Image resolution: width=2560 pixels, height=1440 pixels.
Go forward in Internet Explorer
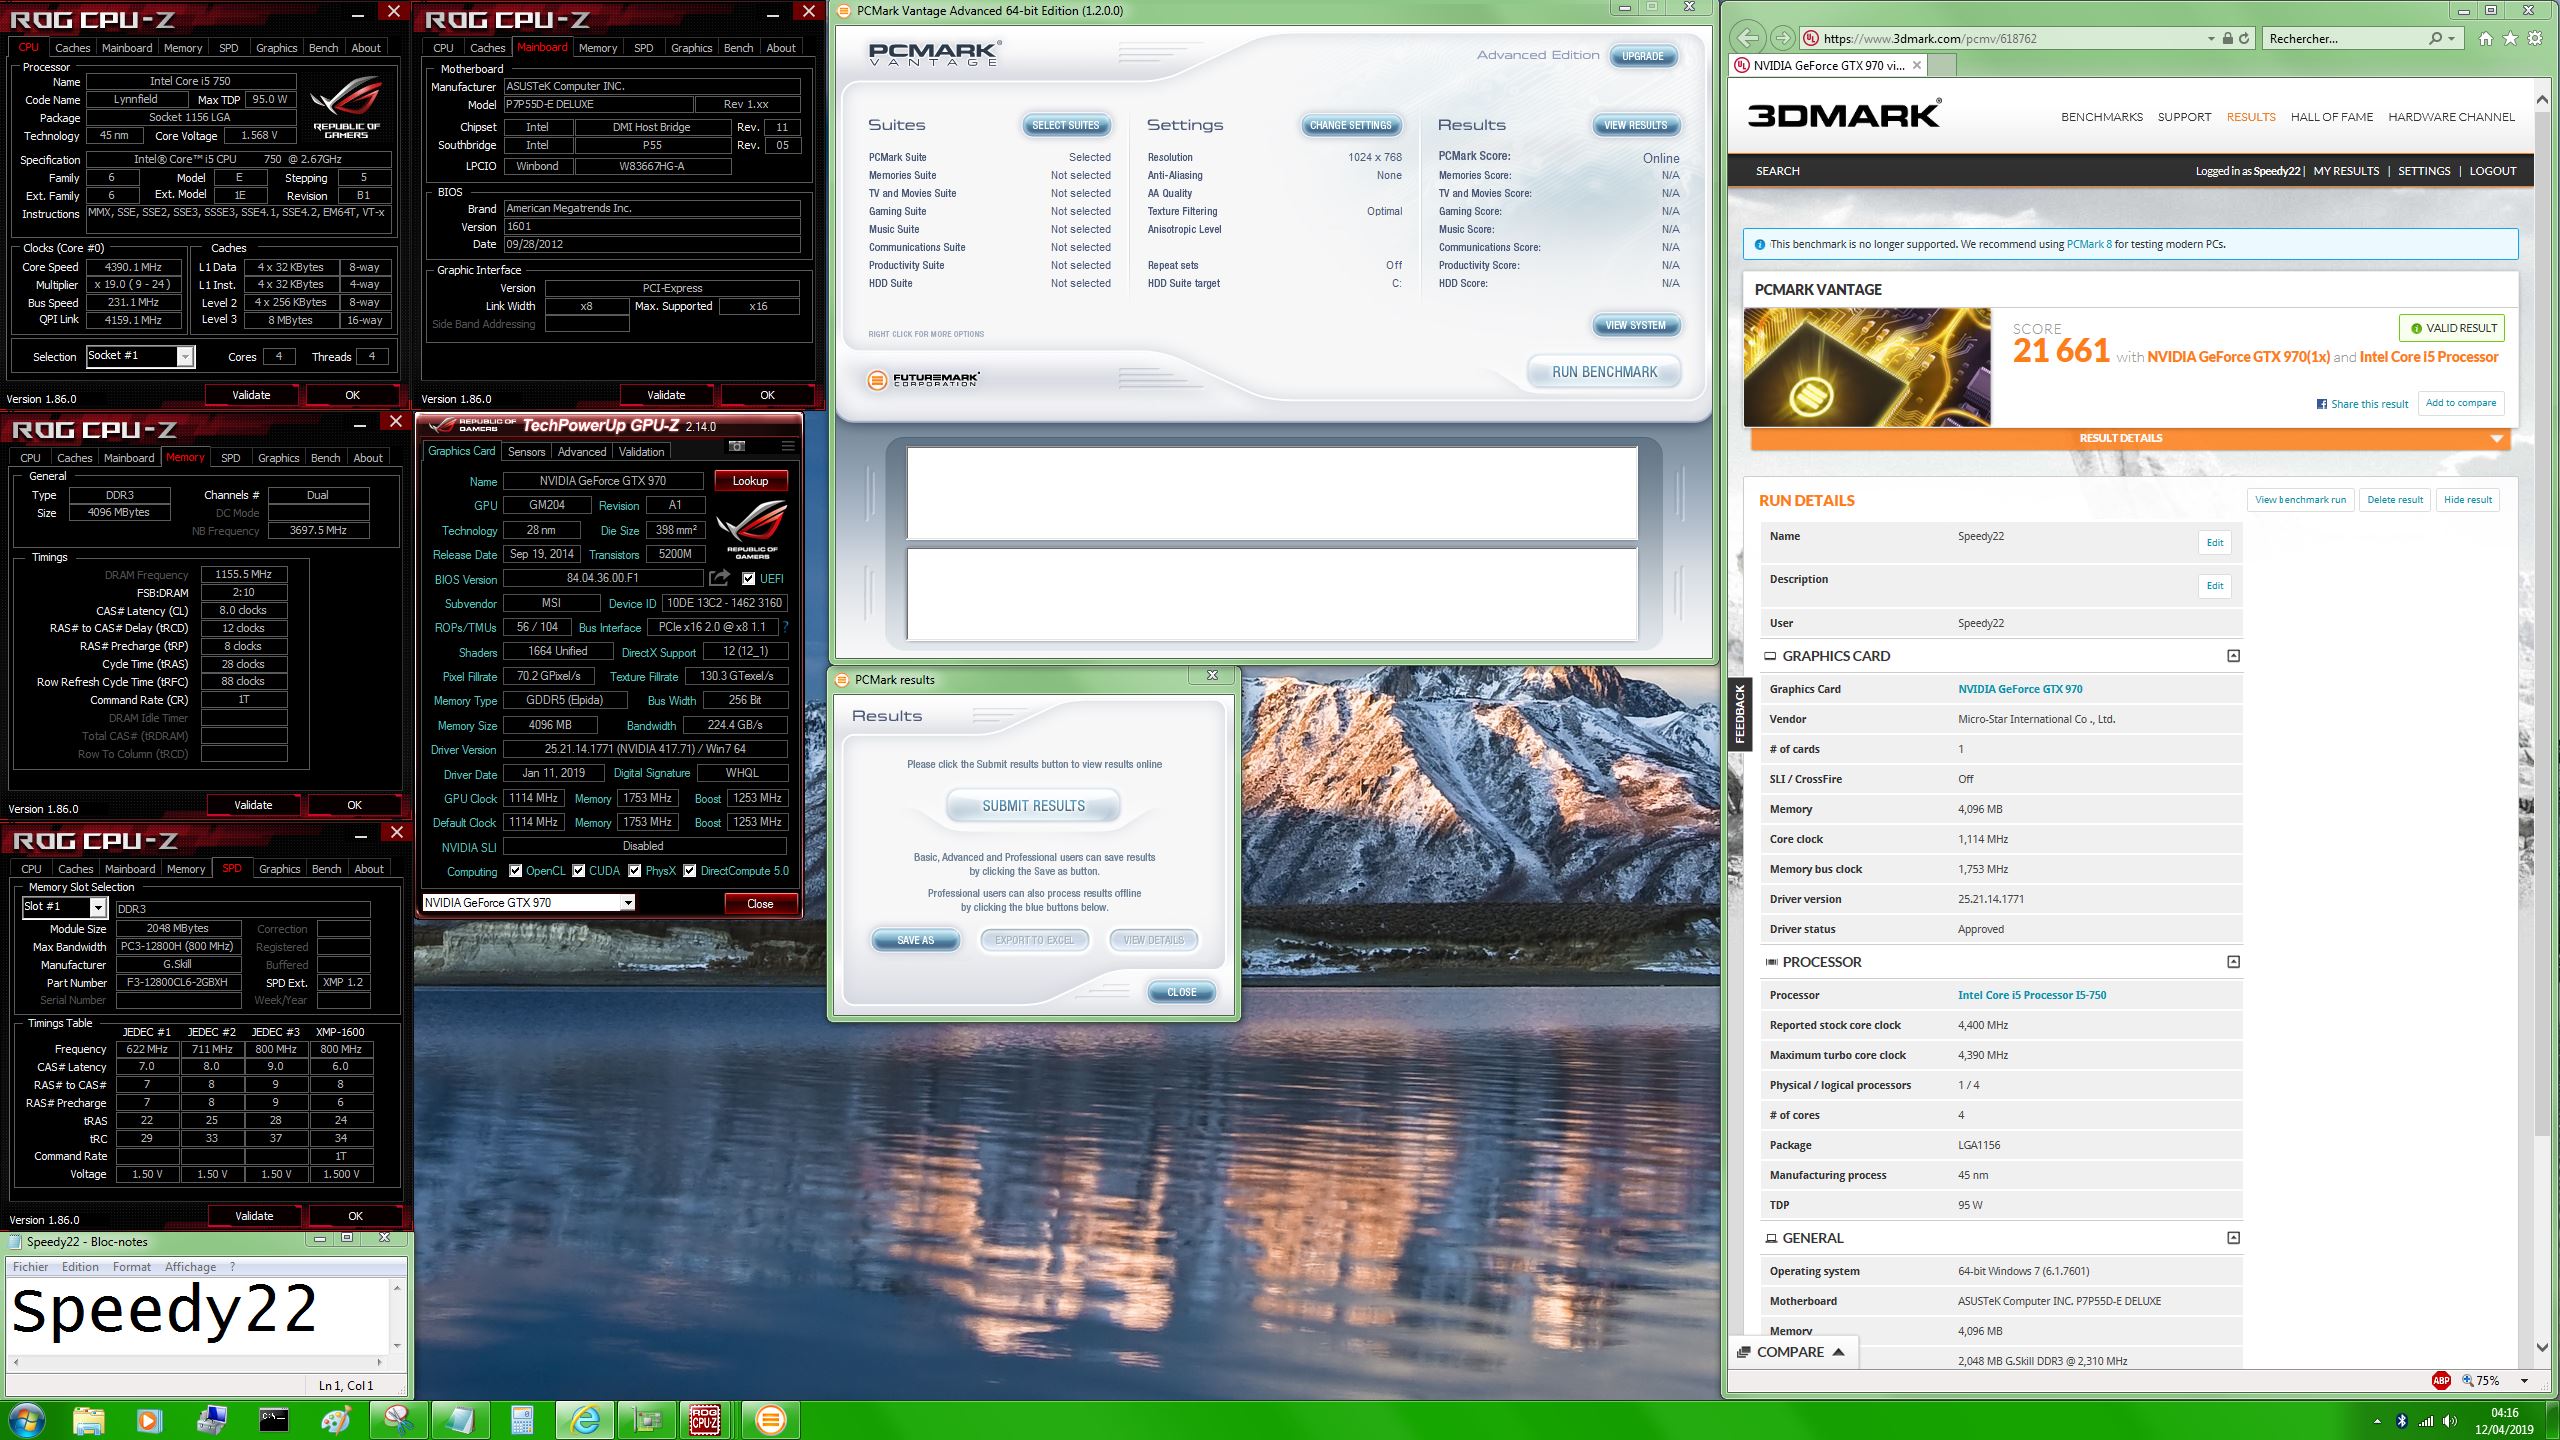pyautogui.click(x=1782, y=39)
